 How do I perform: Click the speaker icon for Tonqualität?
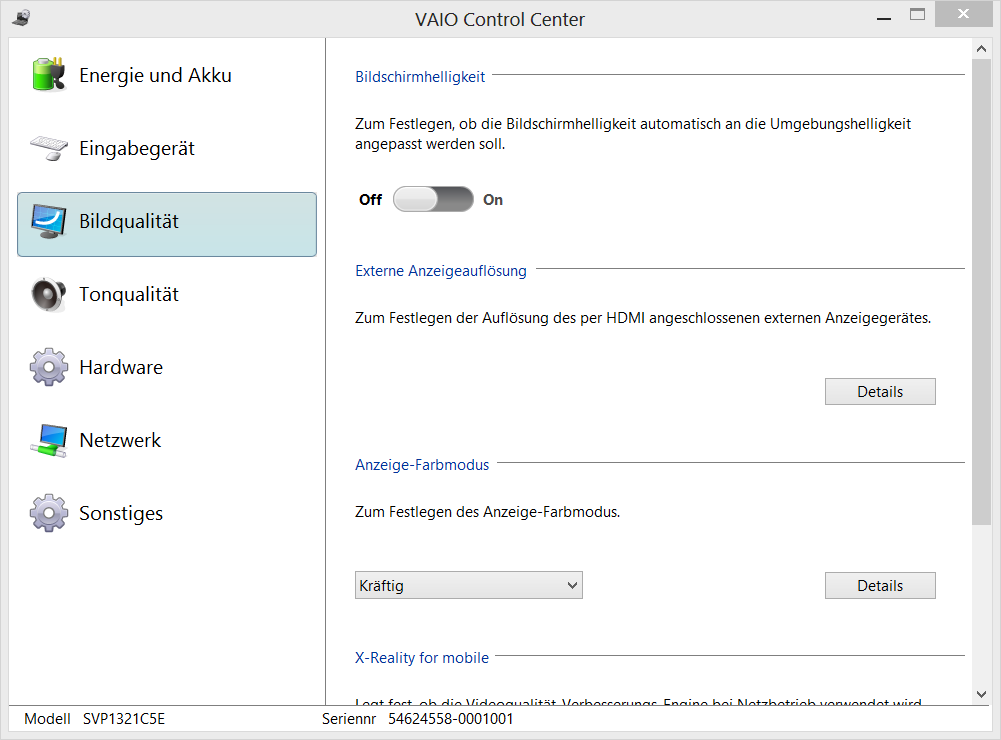tap(48, 294)
